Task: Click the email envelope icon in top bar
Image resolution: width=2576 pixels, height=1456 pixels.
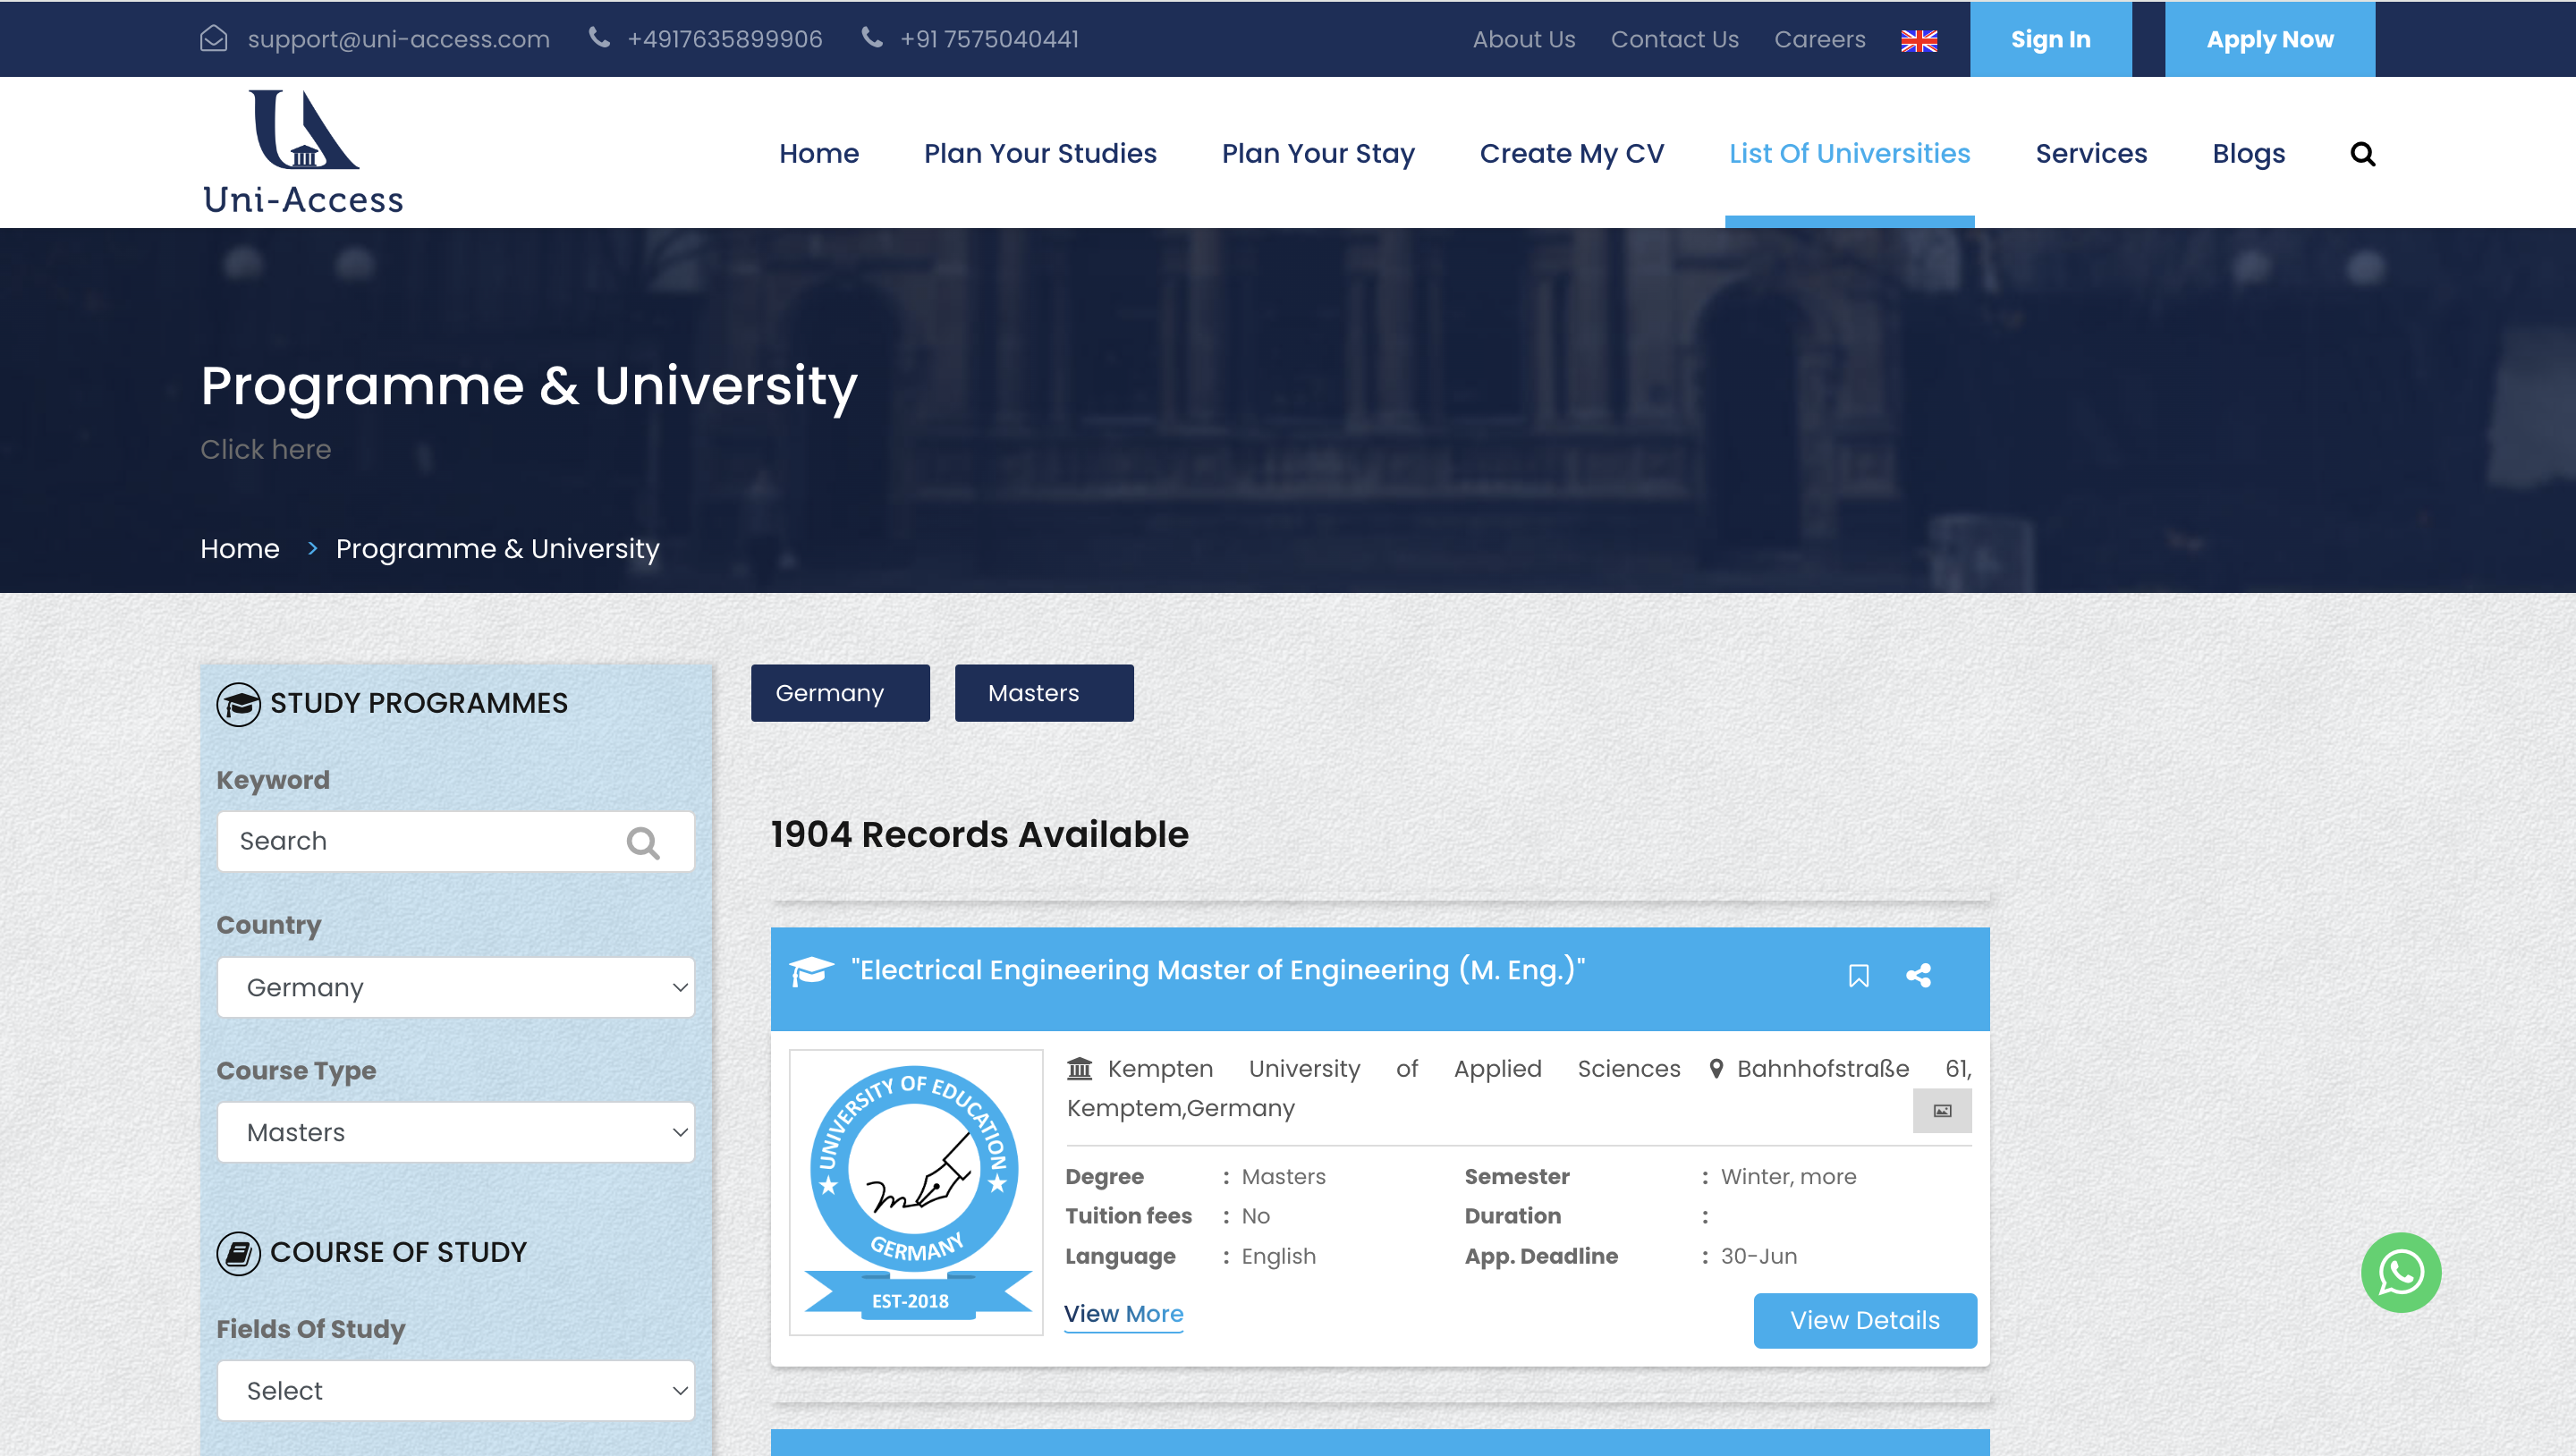Action: [x=214, y=39]
